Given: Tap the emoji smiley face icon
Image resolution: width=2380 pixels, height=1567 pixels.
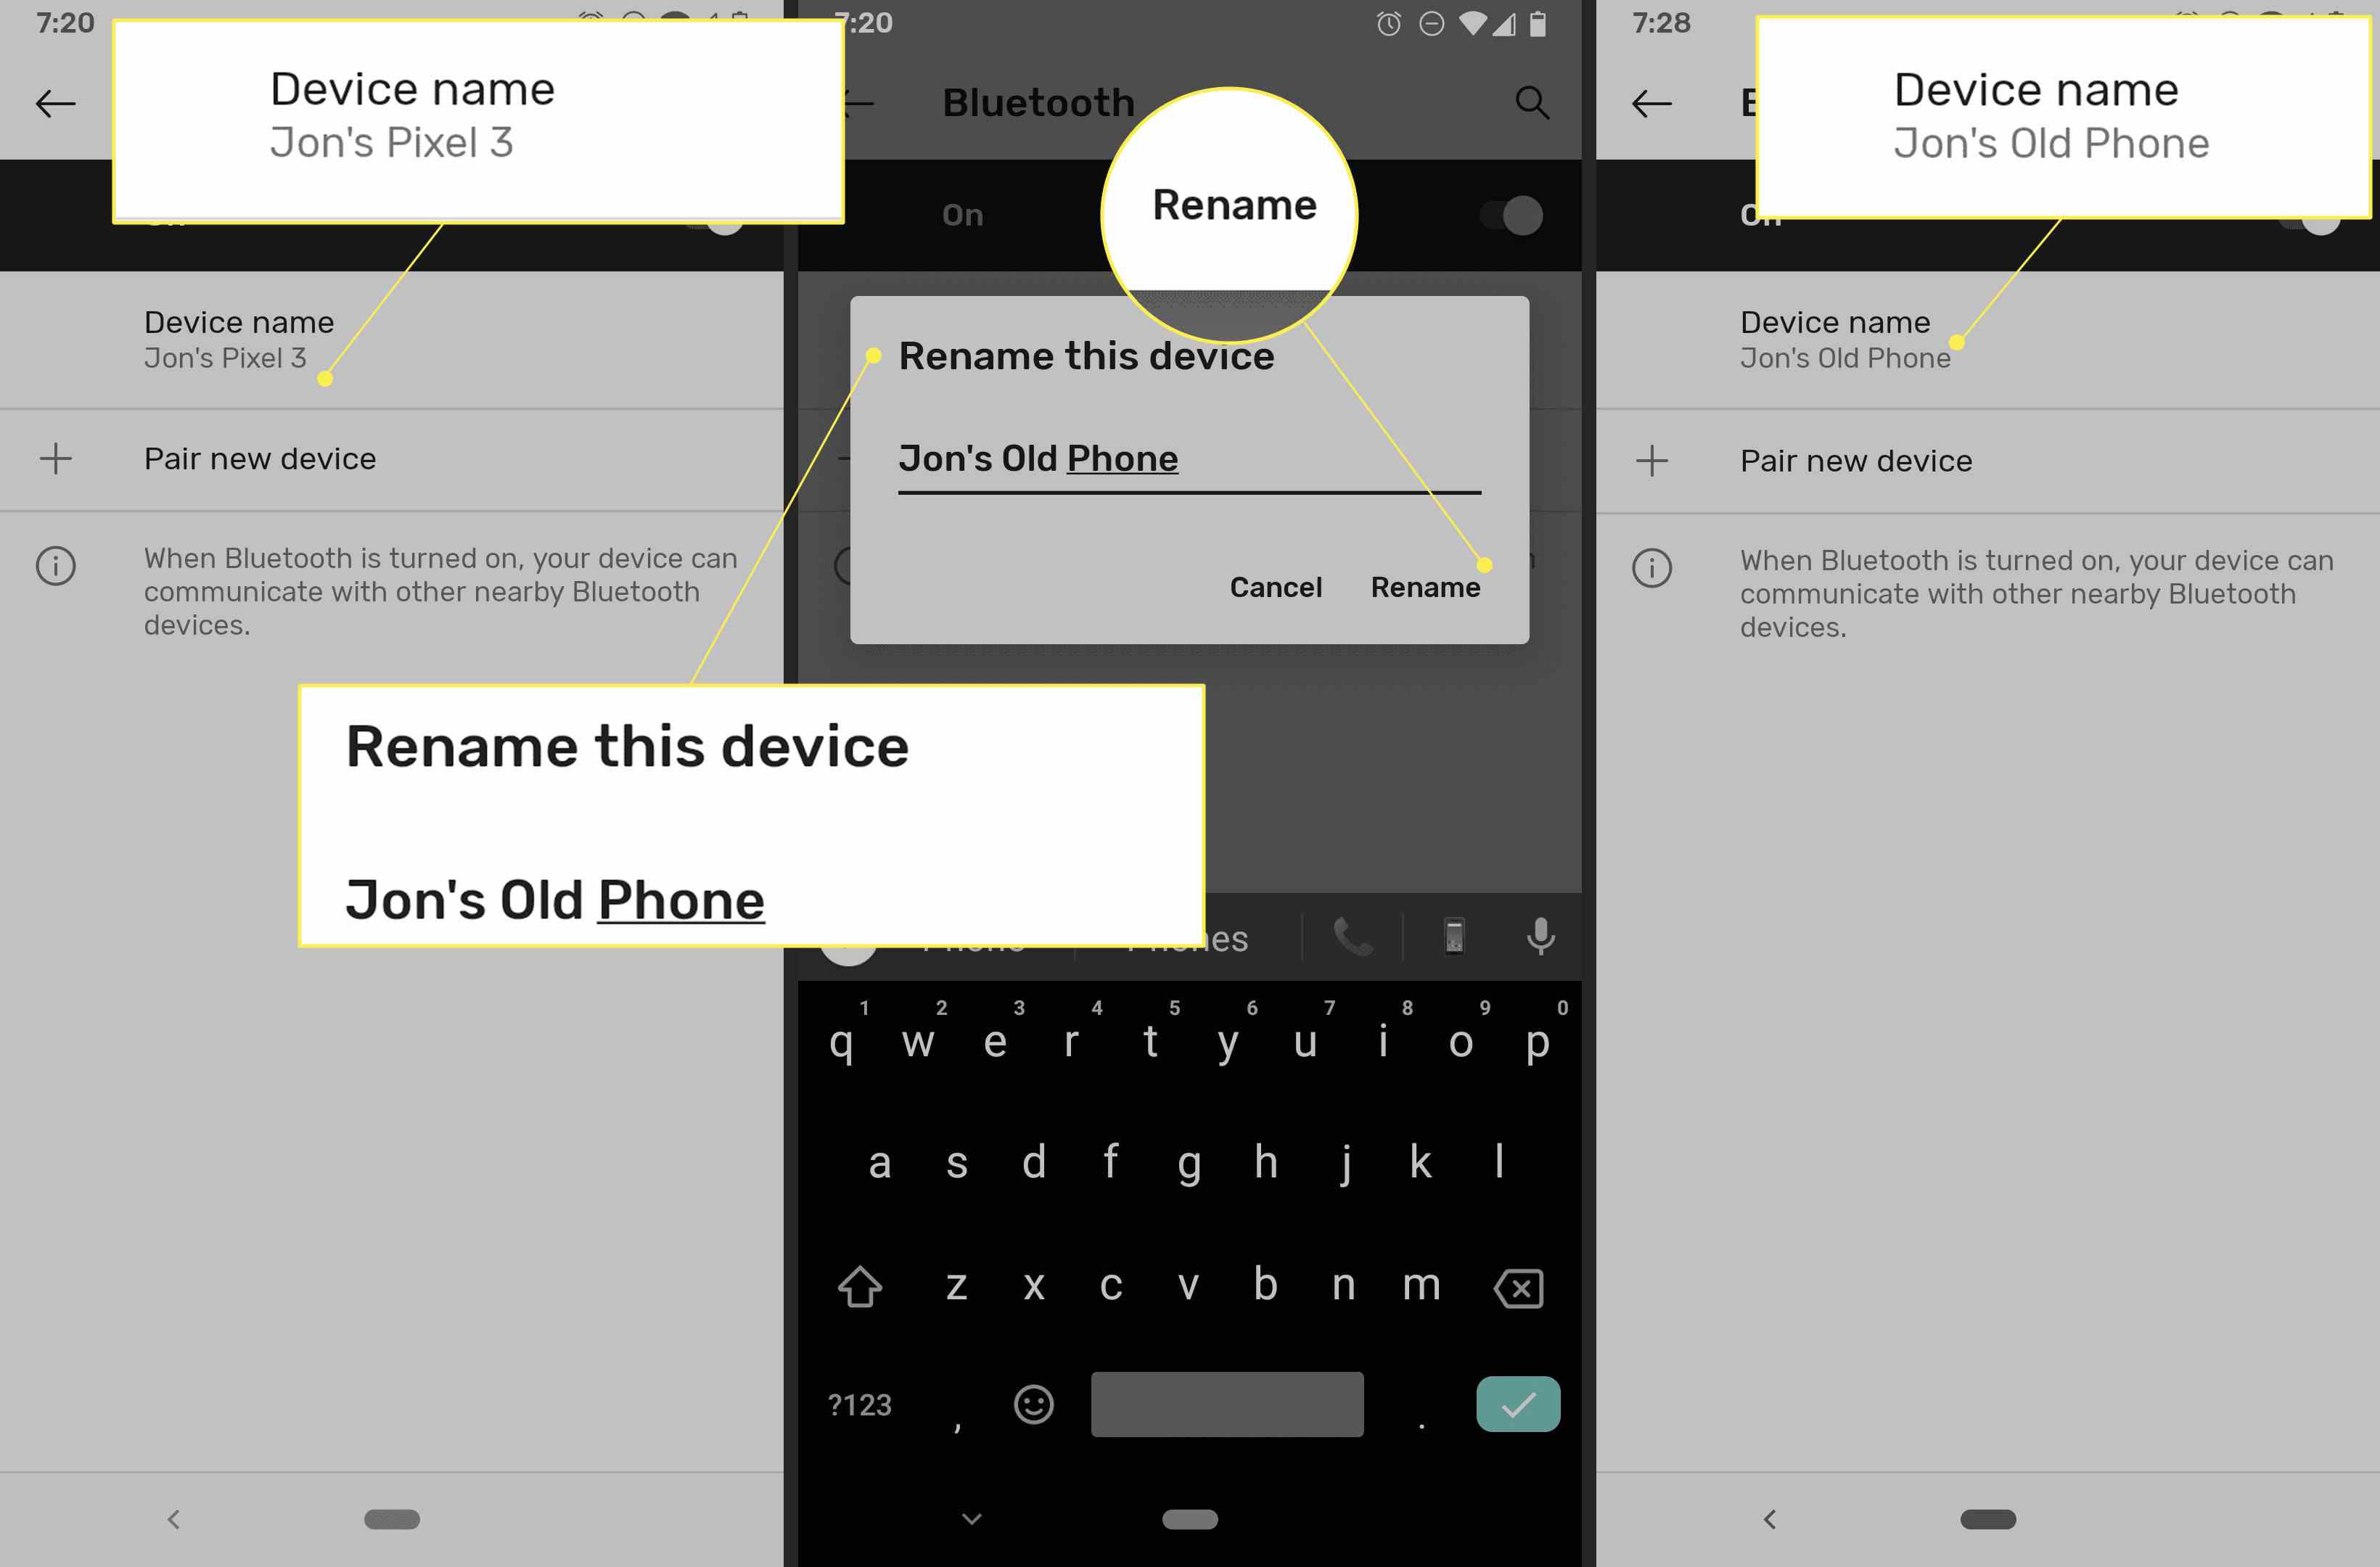Looking at the screenshot, I should pyautogui.click(x=1033, y=1402).
